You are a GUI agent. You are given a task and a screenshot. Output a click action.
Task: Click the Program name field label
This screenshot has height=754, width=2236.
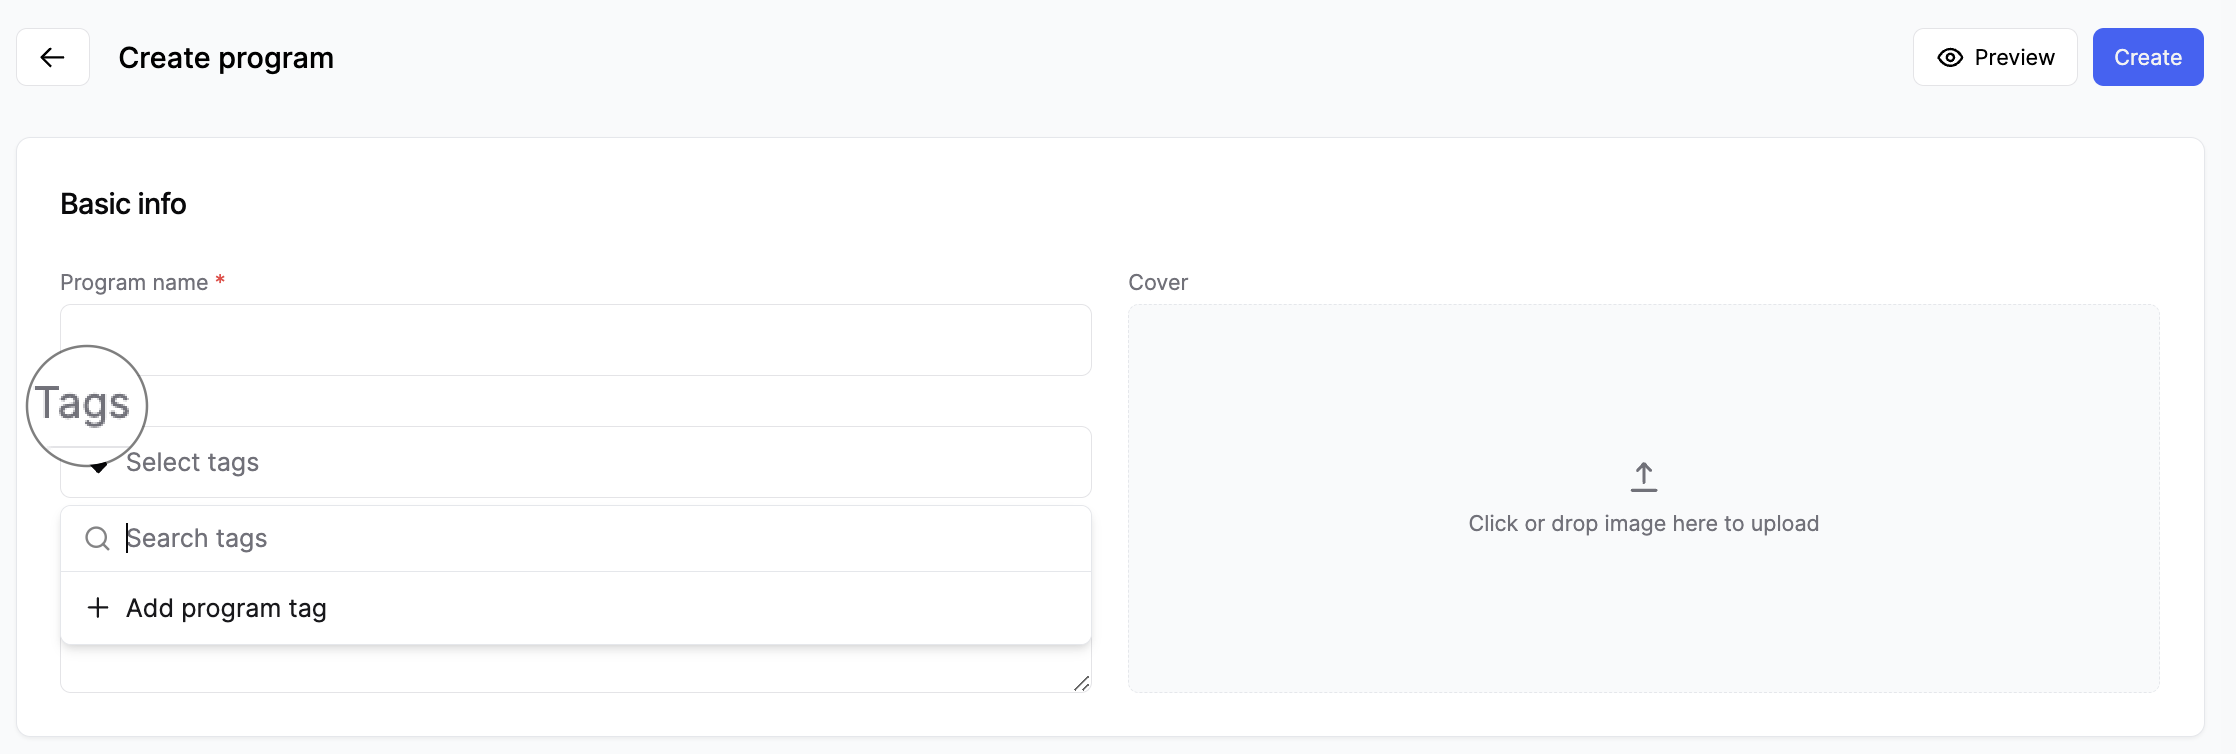[134, 283]
